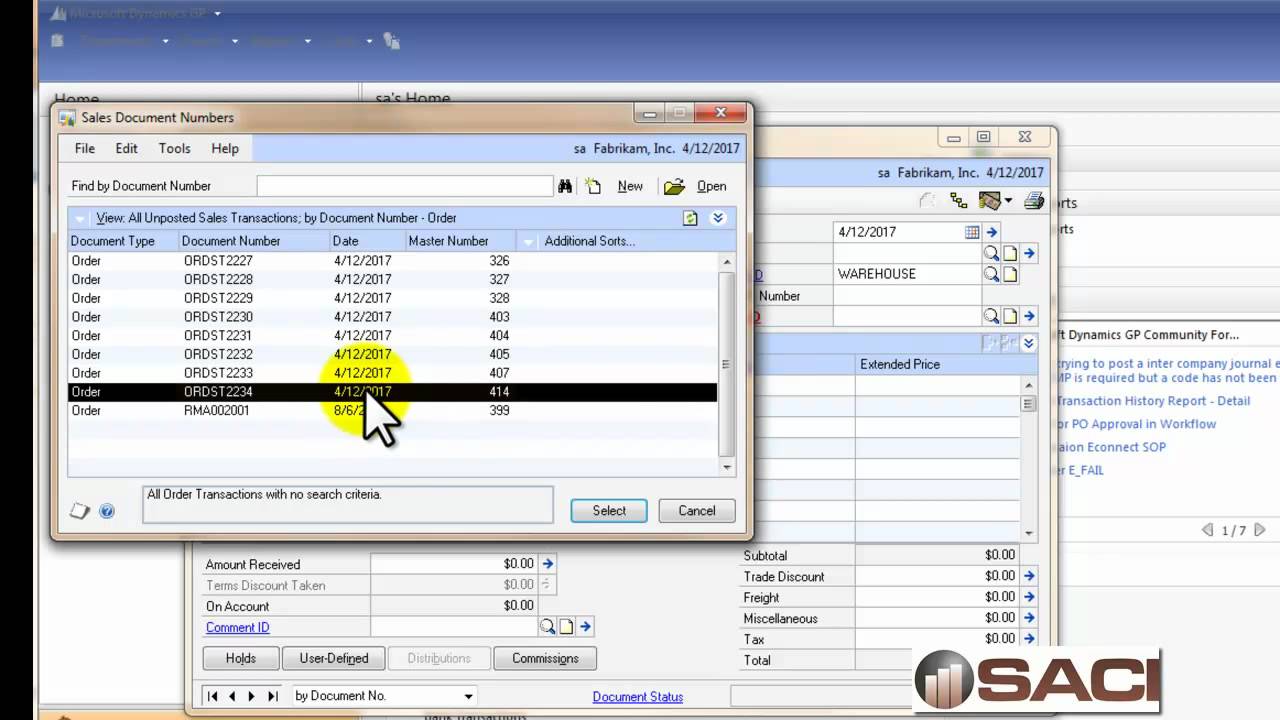Open the Edit menu
Image resolution: width=1280 pixels, height=720 pixels.
[x=126, y=148]
